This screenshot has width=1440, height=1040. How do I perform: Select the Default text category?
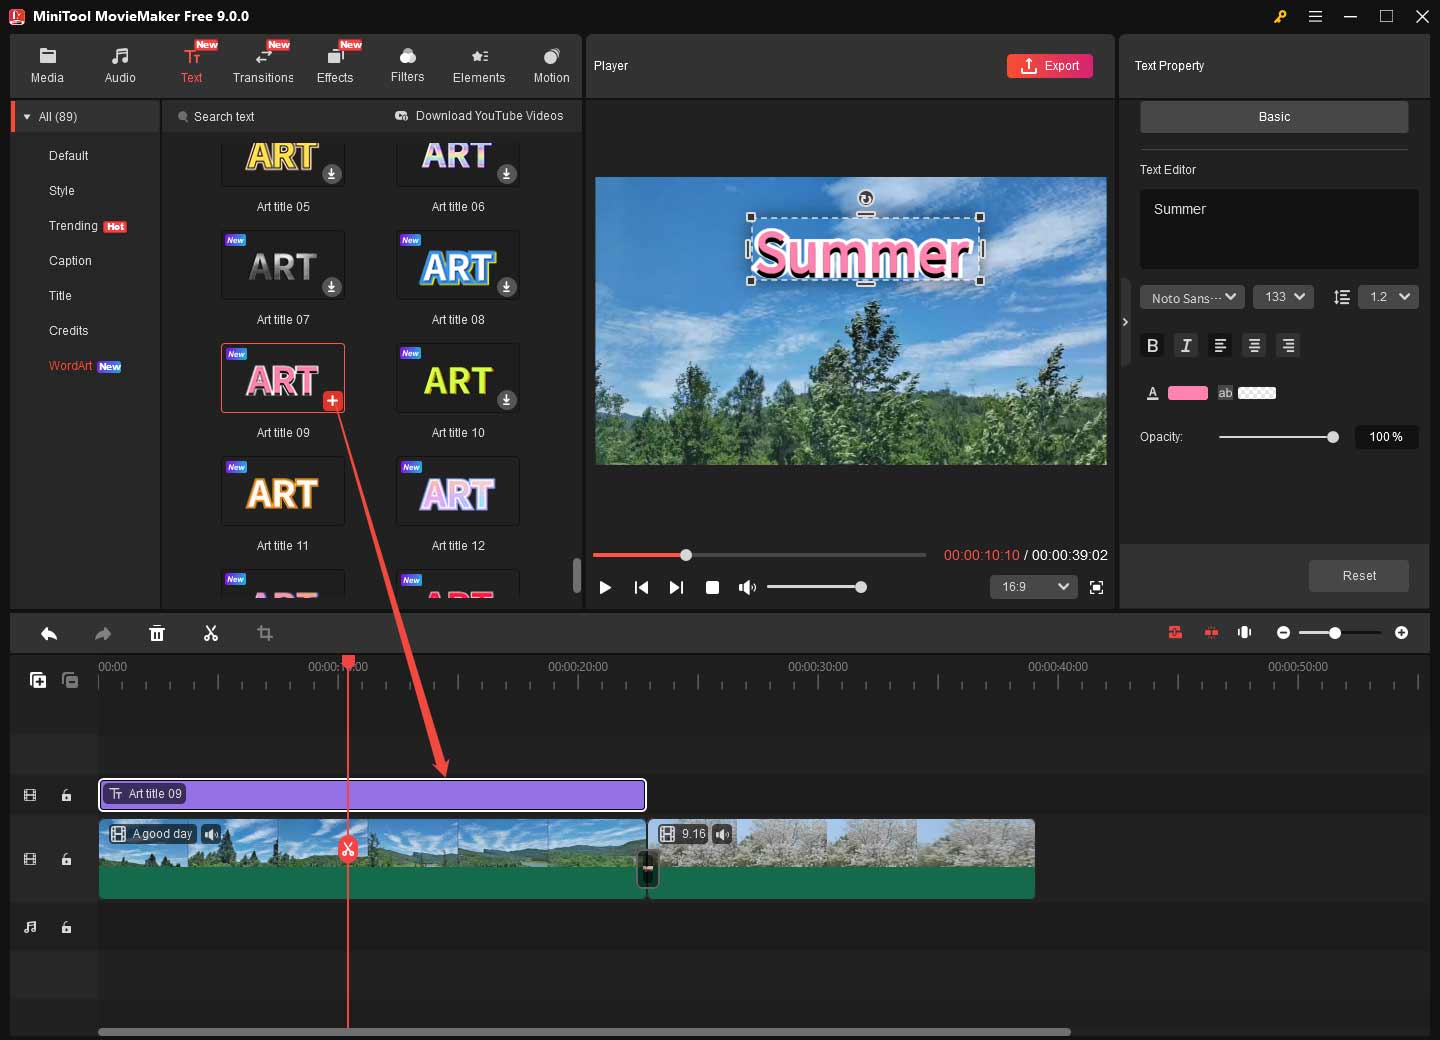point(68,156)
